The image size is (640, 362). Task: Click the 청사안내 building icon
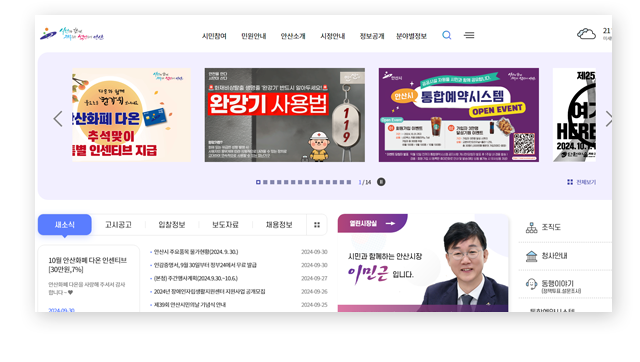[531, 256]
